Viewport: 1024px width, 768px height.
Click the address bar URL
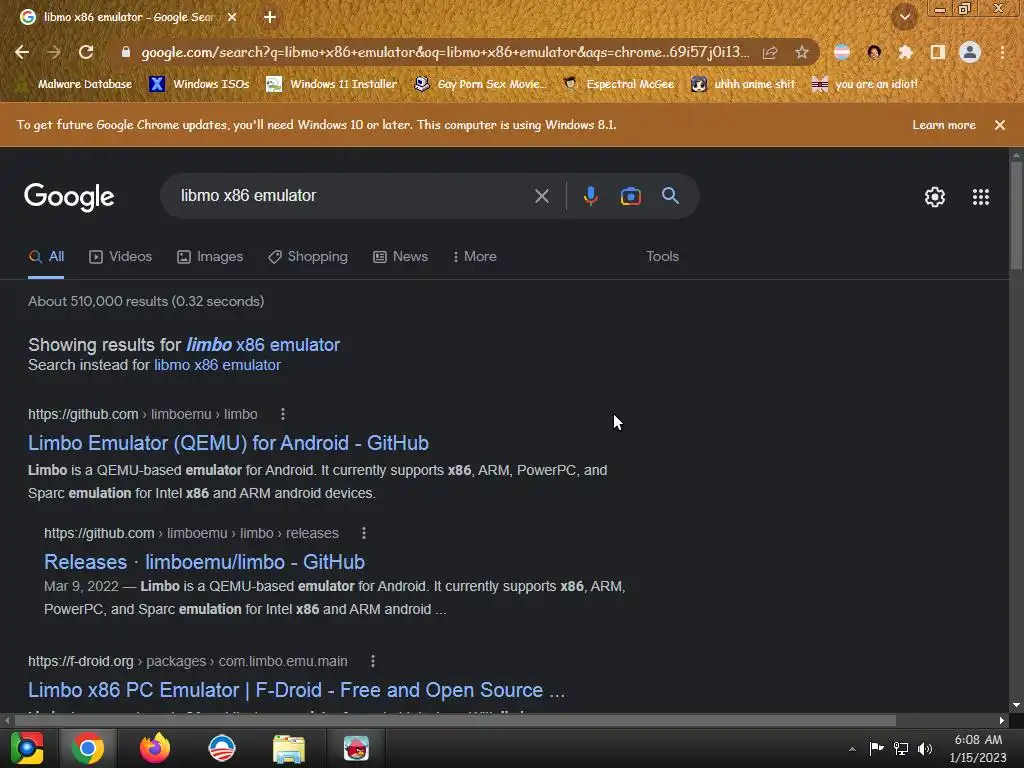(445, 52)
